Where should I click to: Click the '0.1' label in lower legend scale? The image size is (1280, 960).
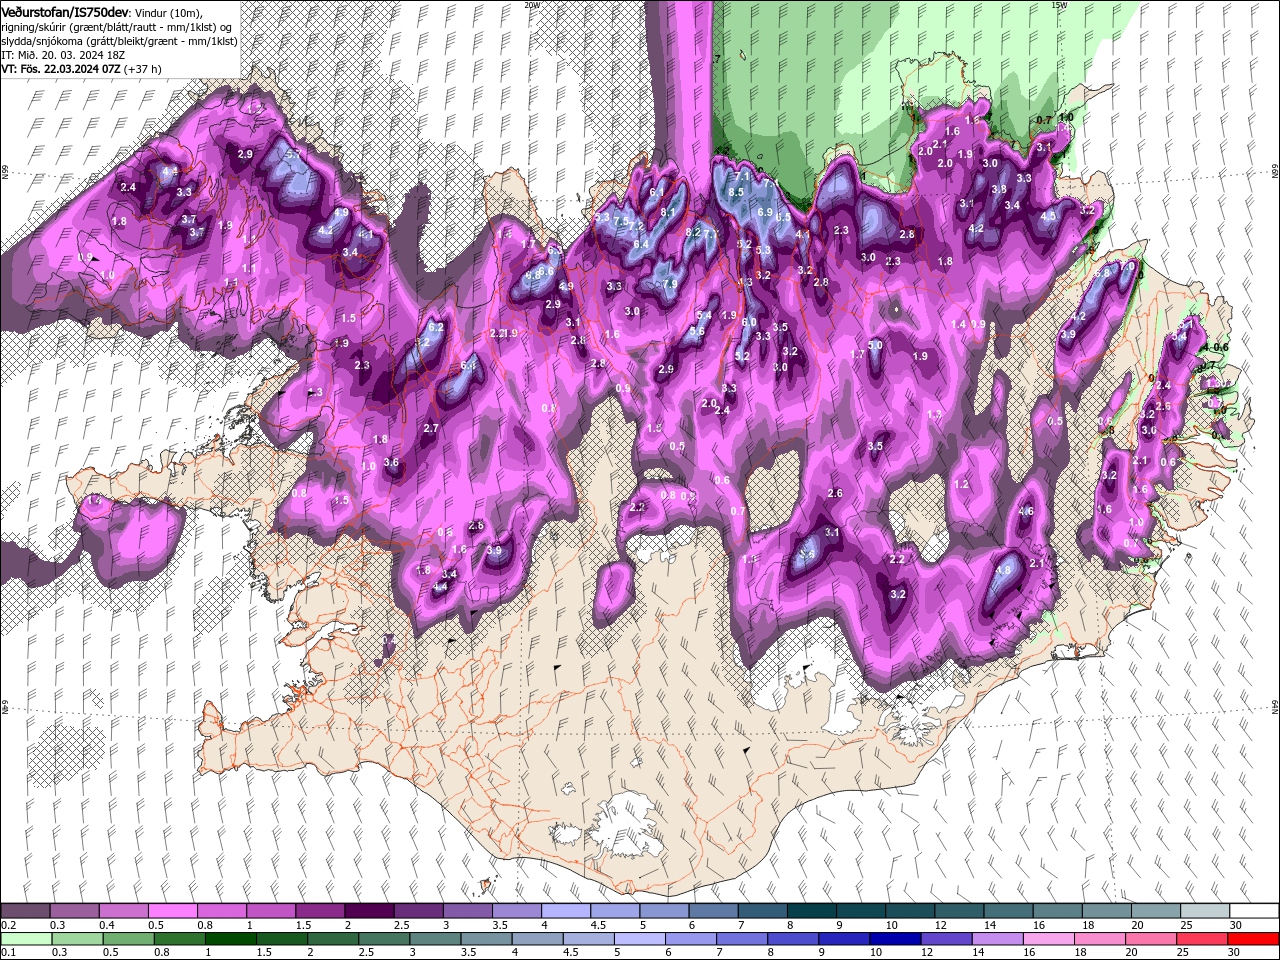[x=8, y=952]
